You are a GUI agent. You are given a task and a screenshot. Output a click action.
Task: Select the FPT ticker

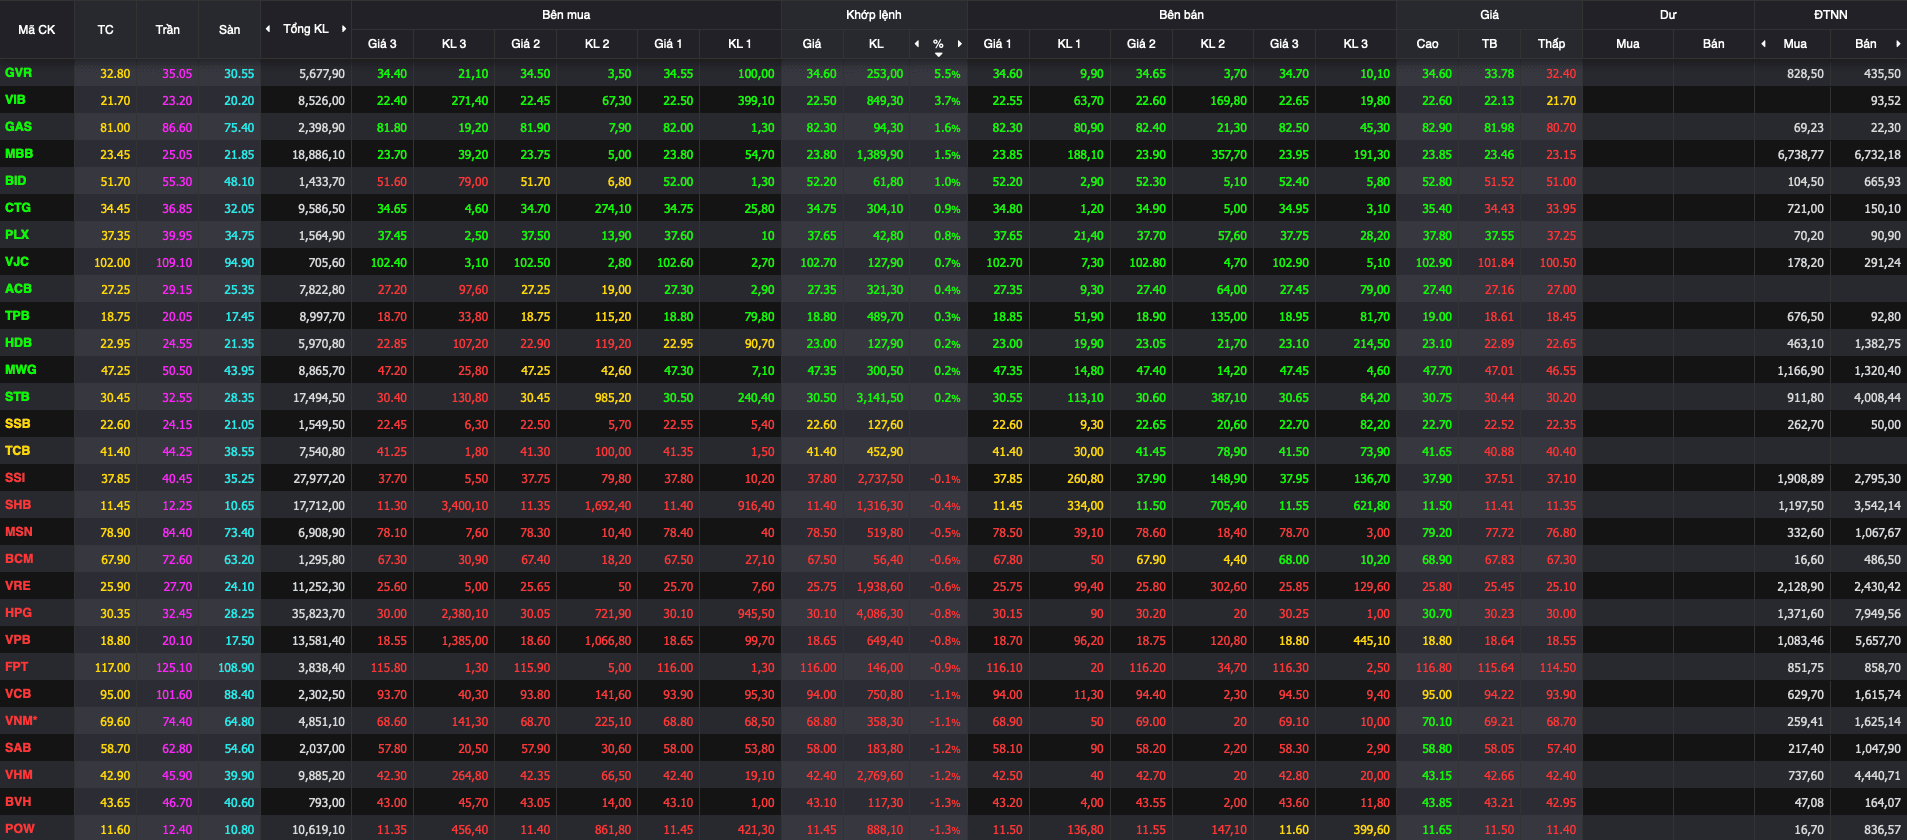[x=16, y=667]
